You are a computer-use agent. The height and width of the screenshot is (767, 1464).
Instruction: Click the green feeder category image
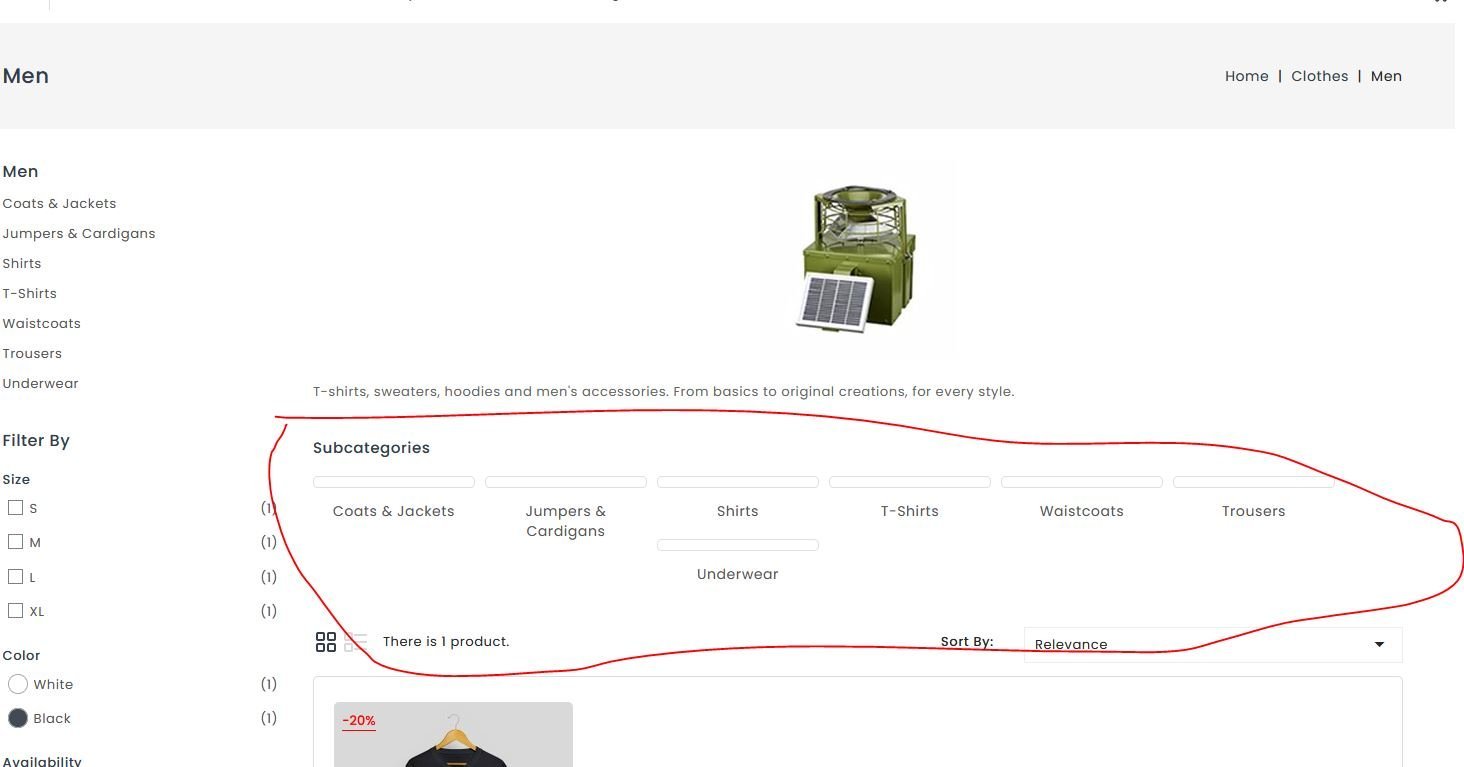pos(856,258)
